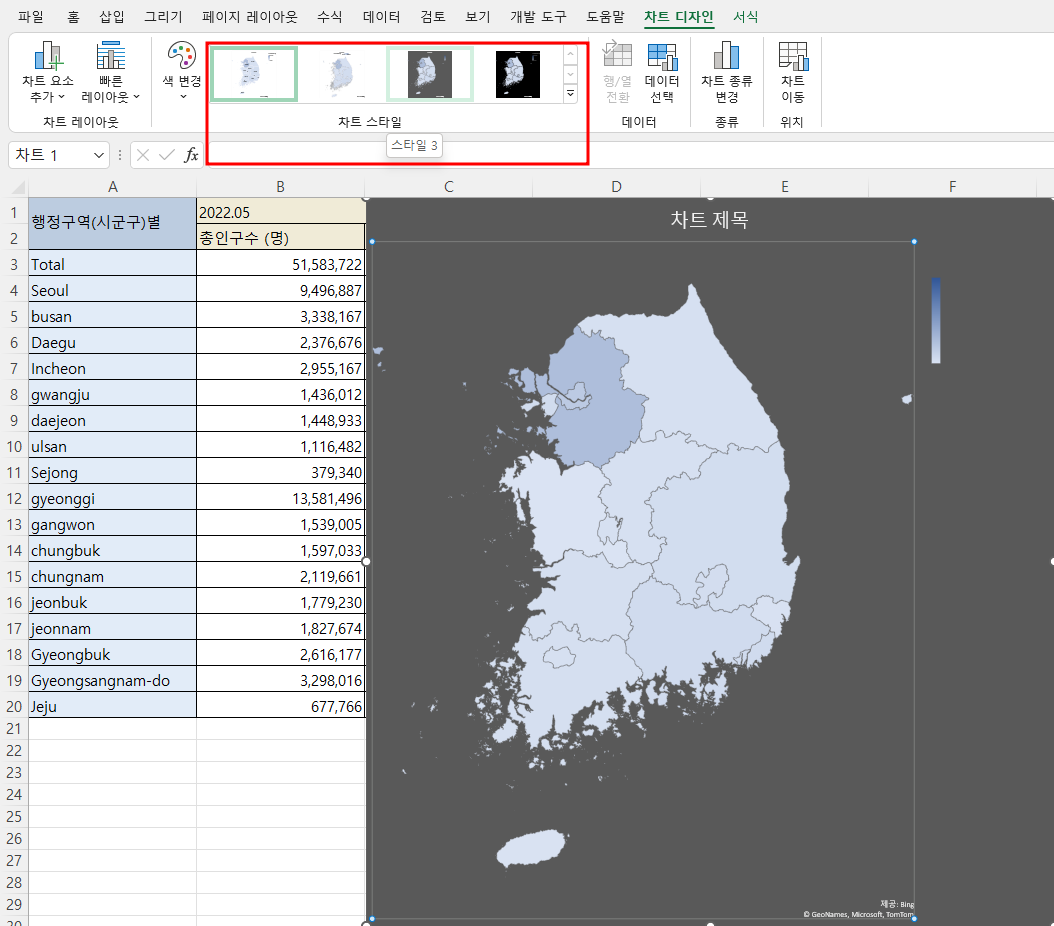Click the formula bar cancel X icon
This screenshot has width=1054, height=926.
pos(143,155)
